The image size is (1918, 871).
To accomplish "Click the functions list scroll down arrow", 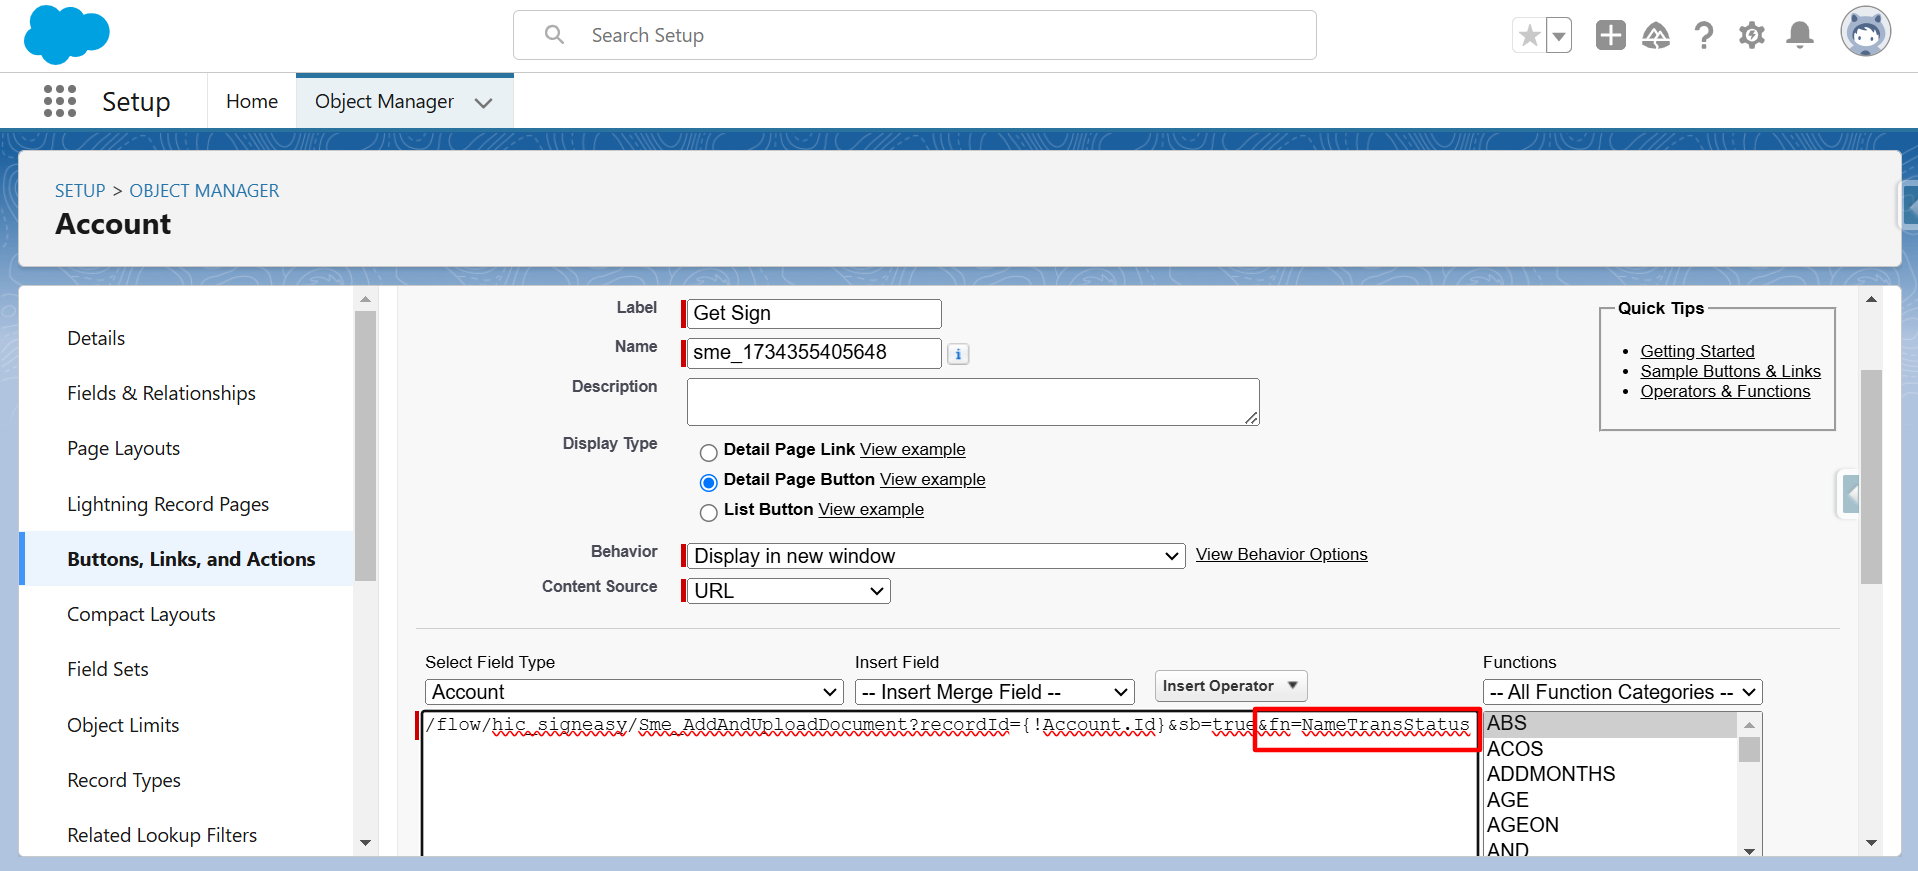I will pyautogui.click(x=1749, y=851).
